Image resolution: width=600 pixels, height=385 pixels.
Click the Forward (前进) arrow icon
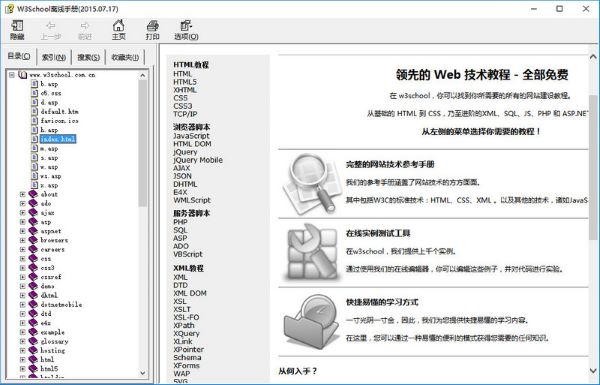tap(85, 26)
